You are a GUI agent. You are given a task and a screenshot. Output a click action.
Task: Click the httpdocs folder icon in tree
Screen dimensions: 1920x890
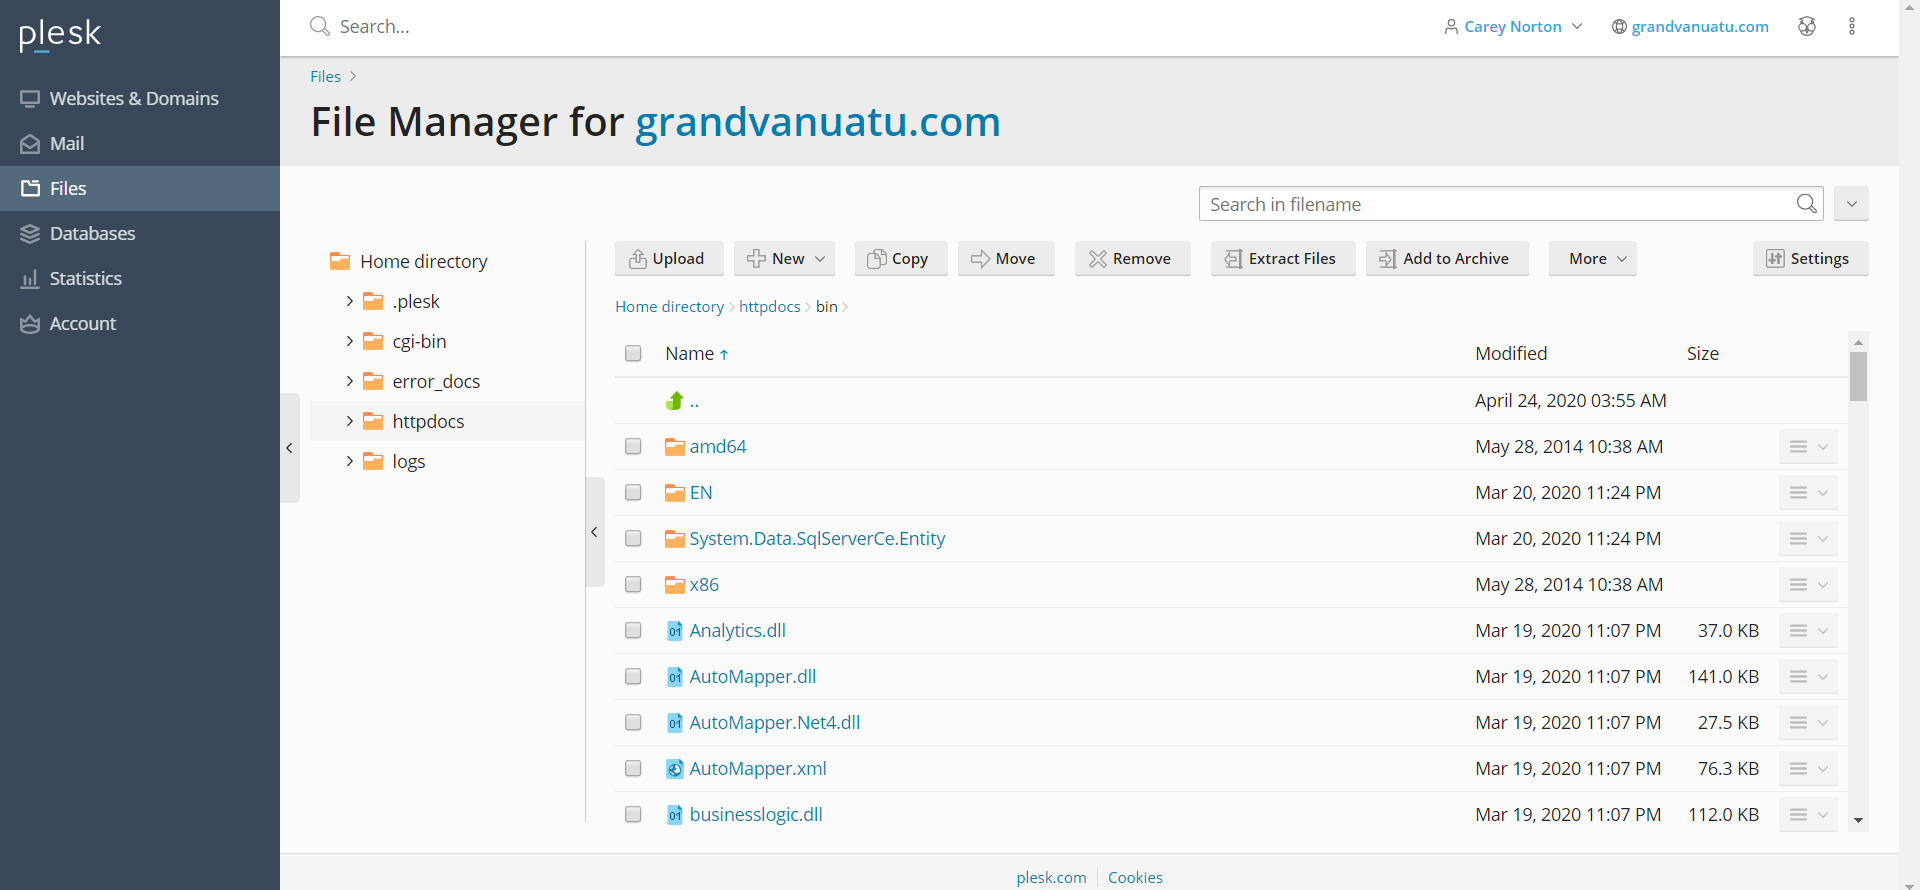(373, 421)
